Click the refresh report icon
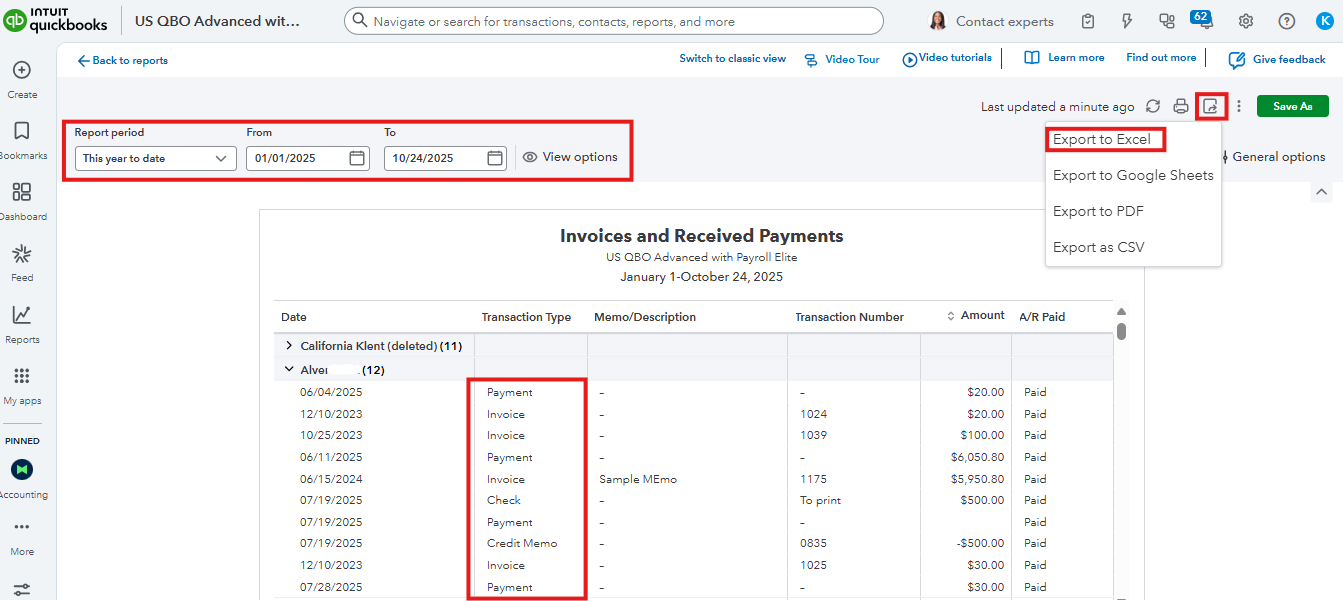The height and width of the screenshot is (601, 1343). (1153, 107)
